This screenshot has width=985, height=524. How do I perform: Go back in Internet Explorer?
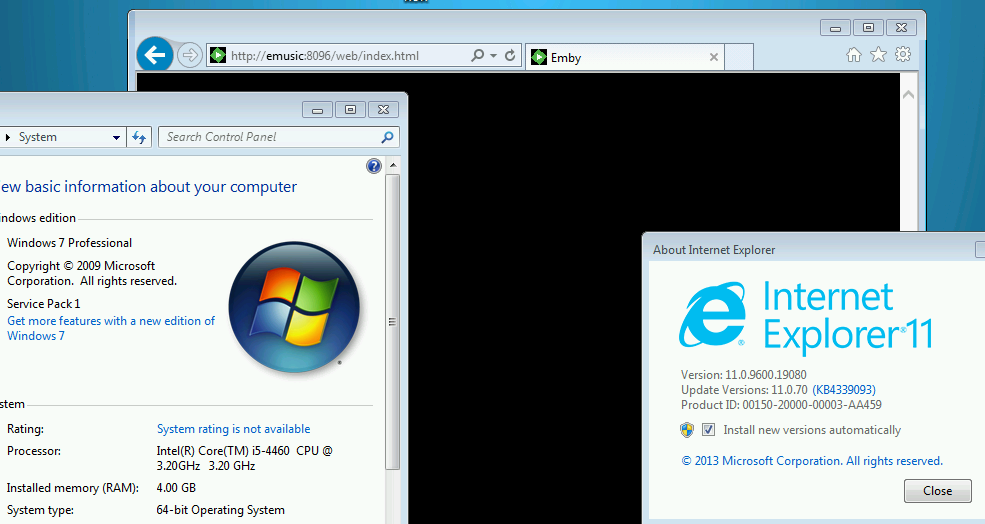[155, 55]
